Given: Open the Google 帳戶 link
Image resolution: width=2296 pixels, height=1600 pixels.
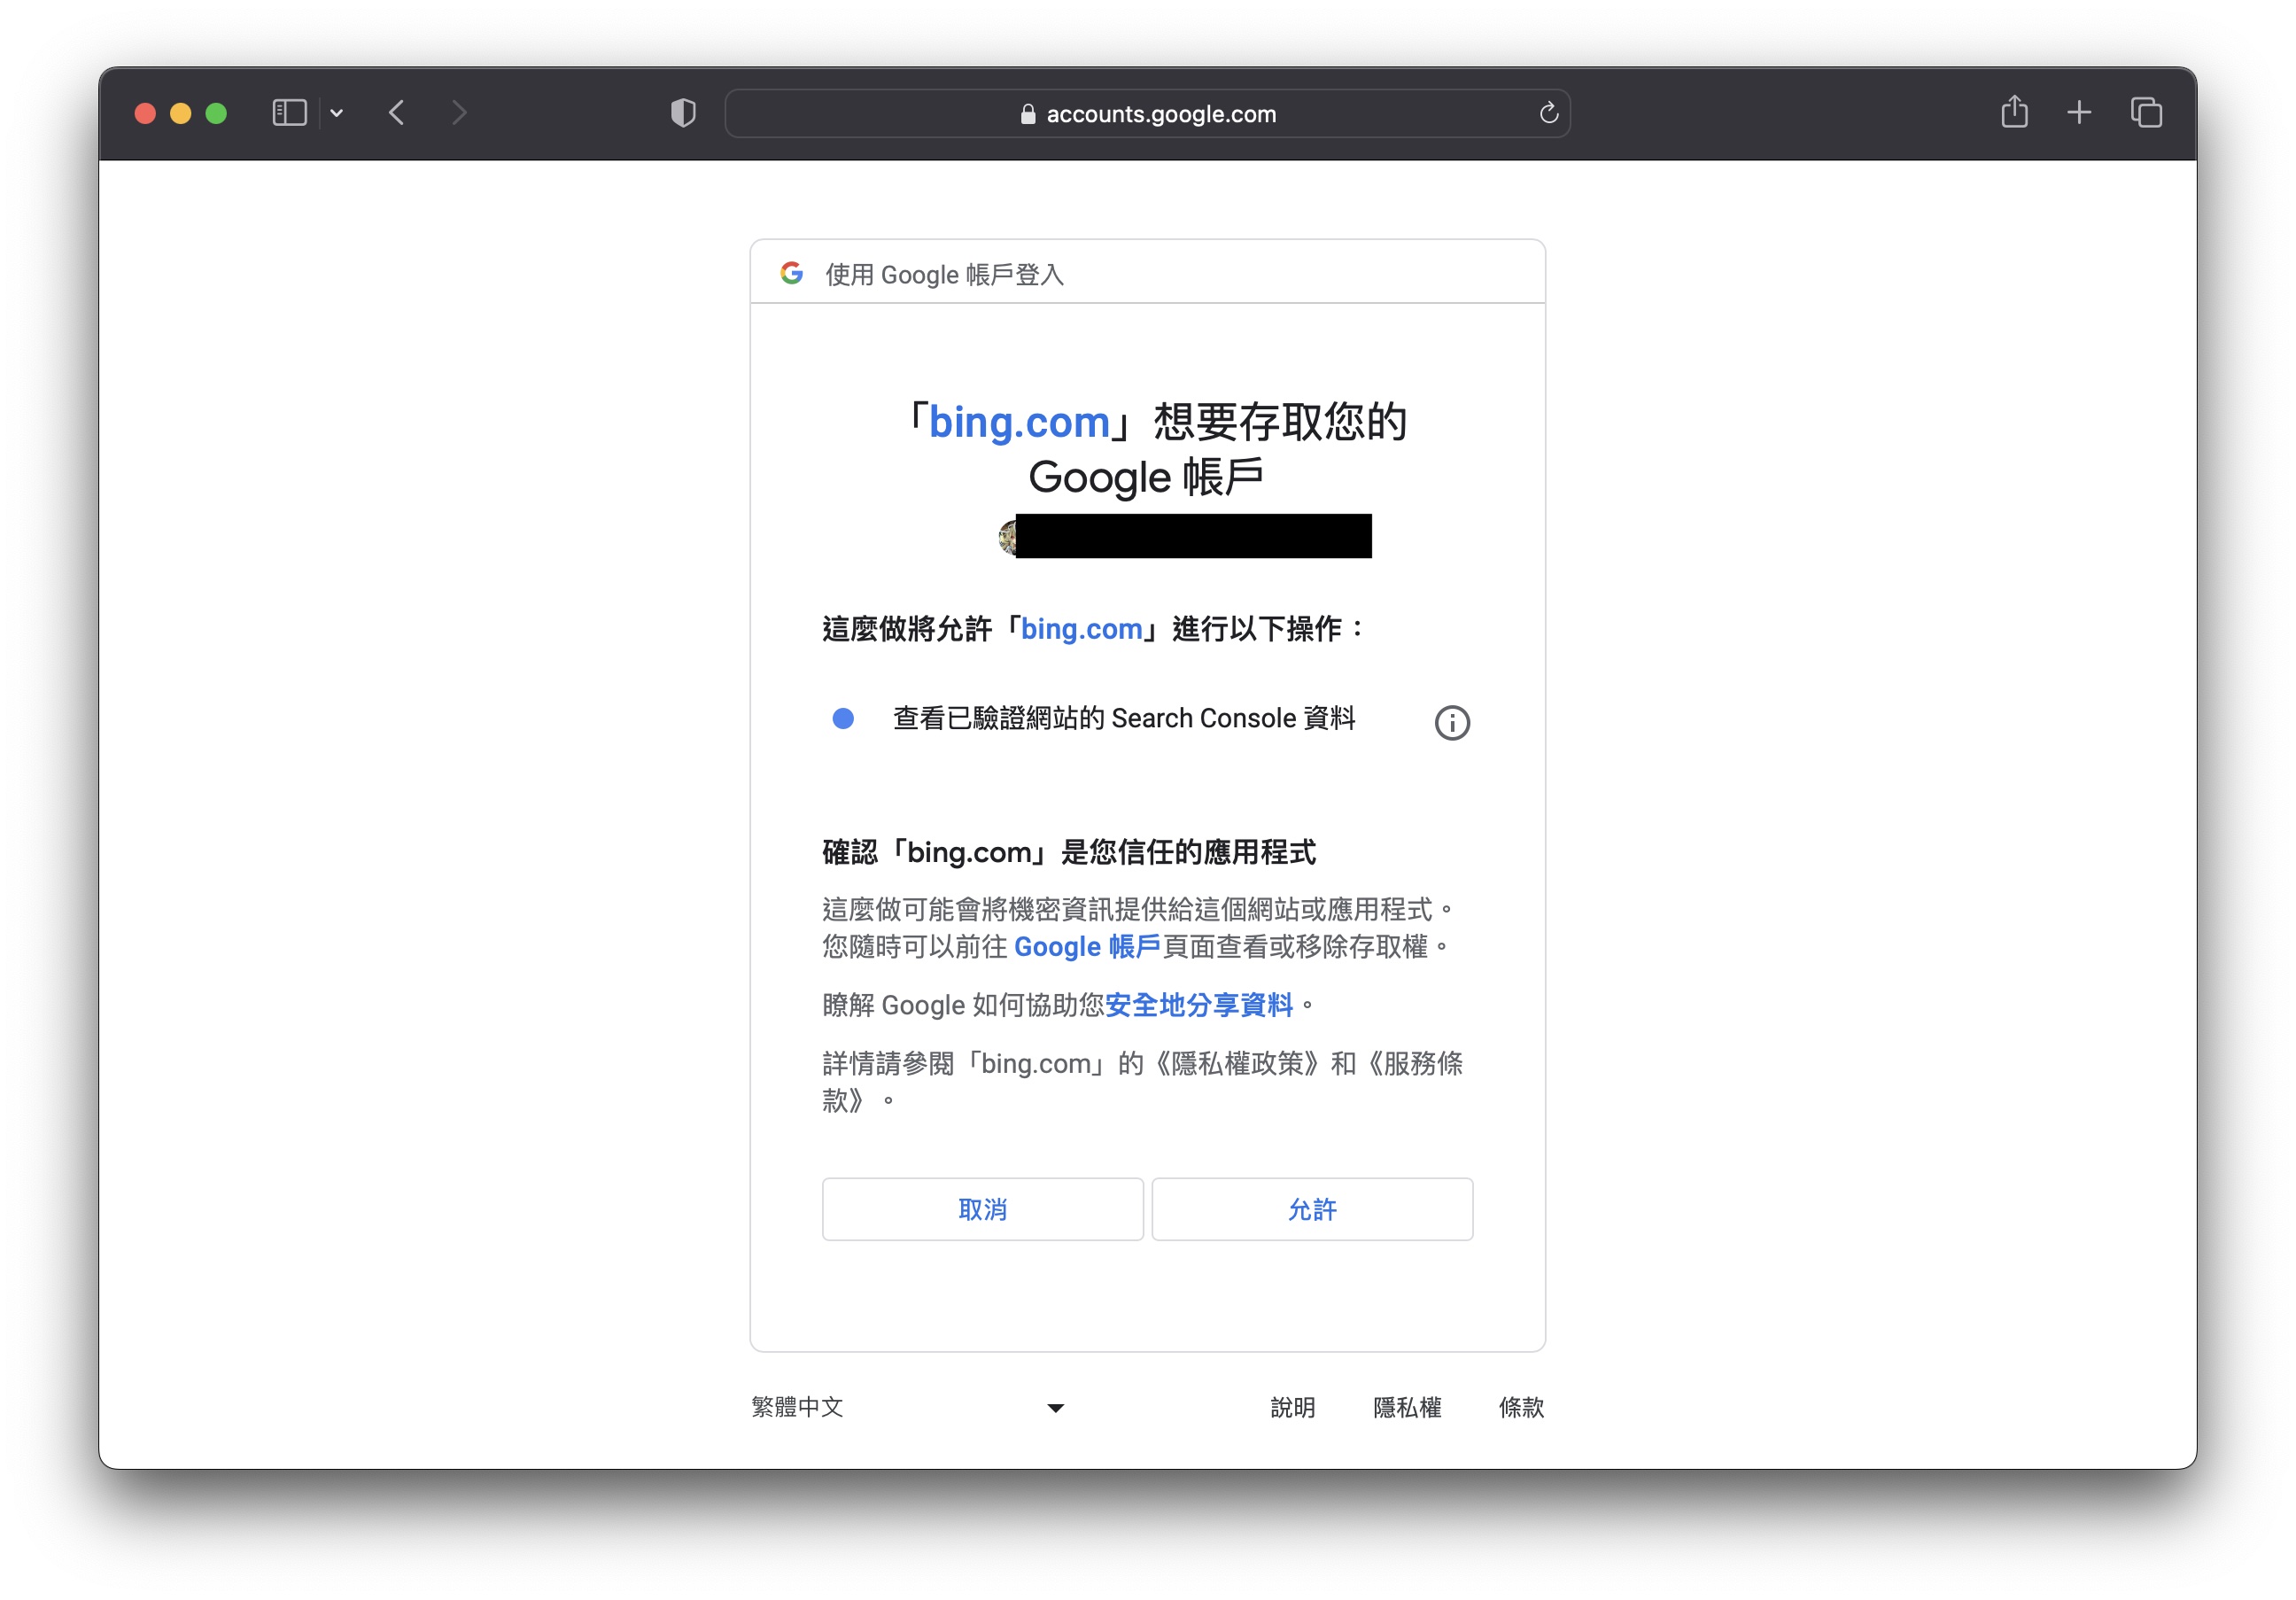Looking at the screenshot, I should click(1087, 946).
